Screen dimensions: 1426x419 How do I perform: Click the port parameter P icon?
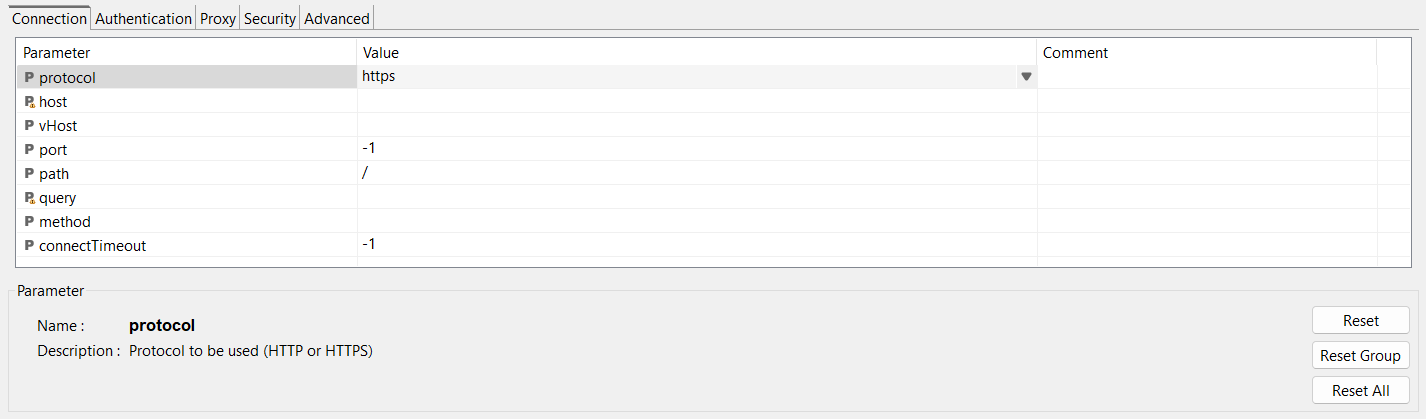tap(29, 149)
